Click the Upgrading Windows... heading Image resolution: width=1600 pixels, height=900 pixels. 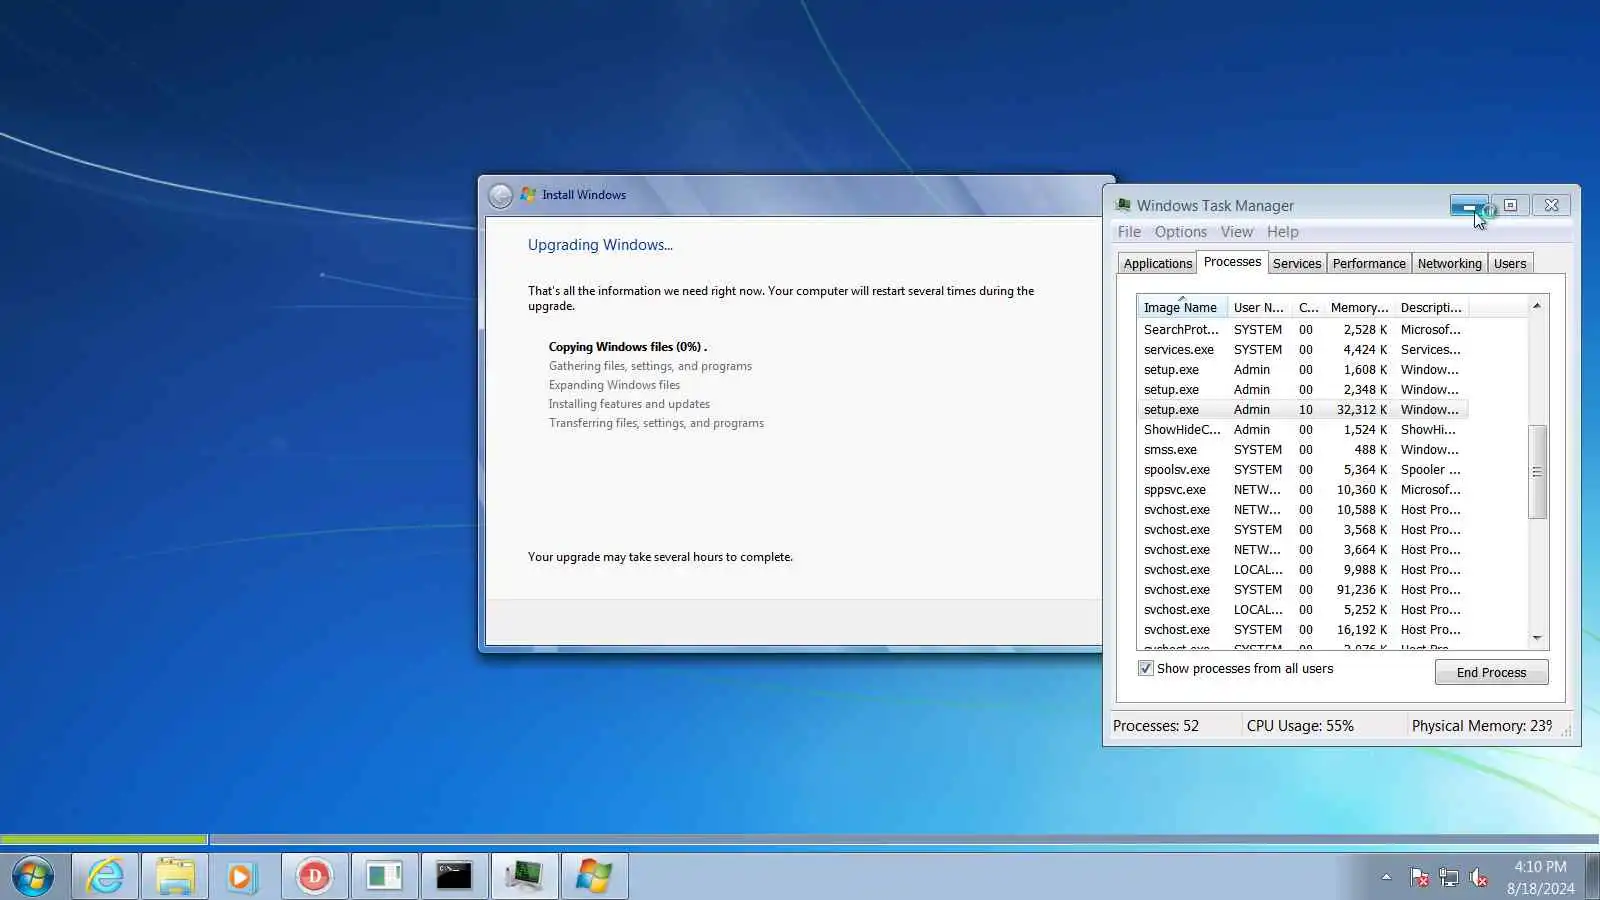point(600,245)
